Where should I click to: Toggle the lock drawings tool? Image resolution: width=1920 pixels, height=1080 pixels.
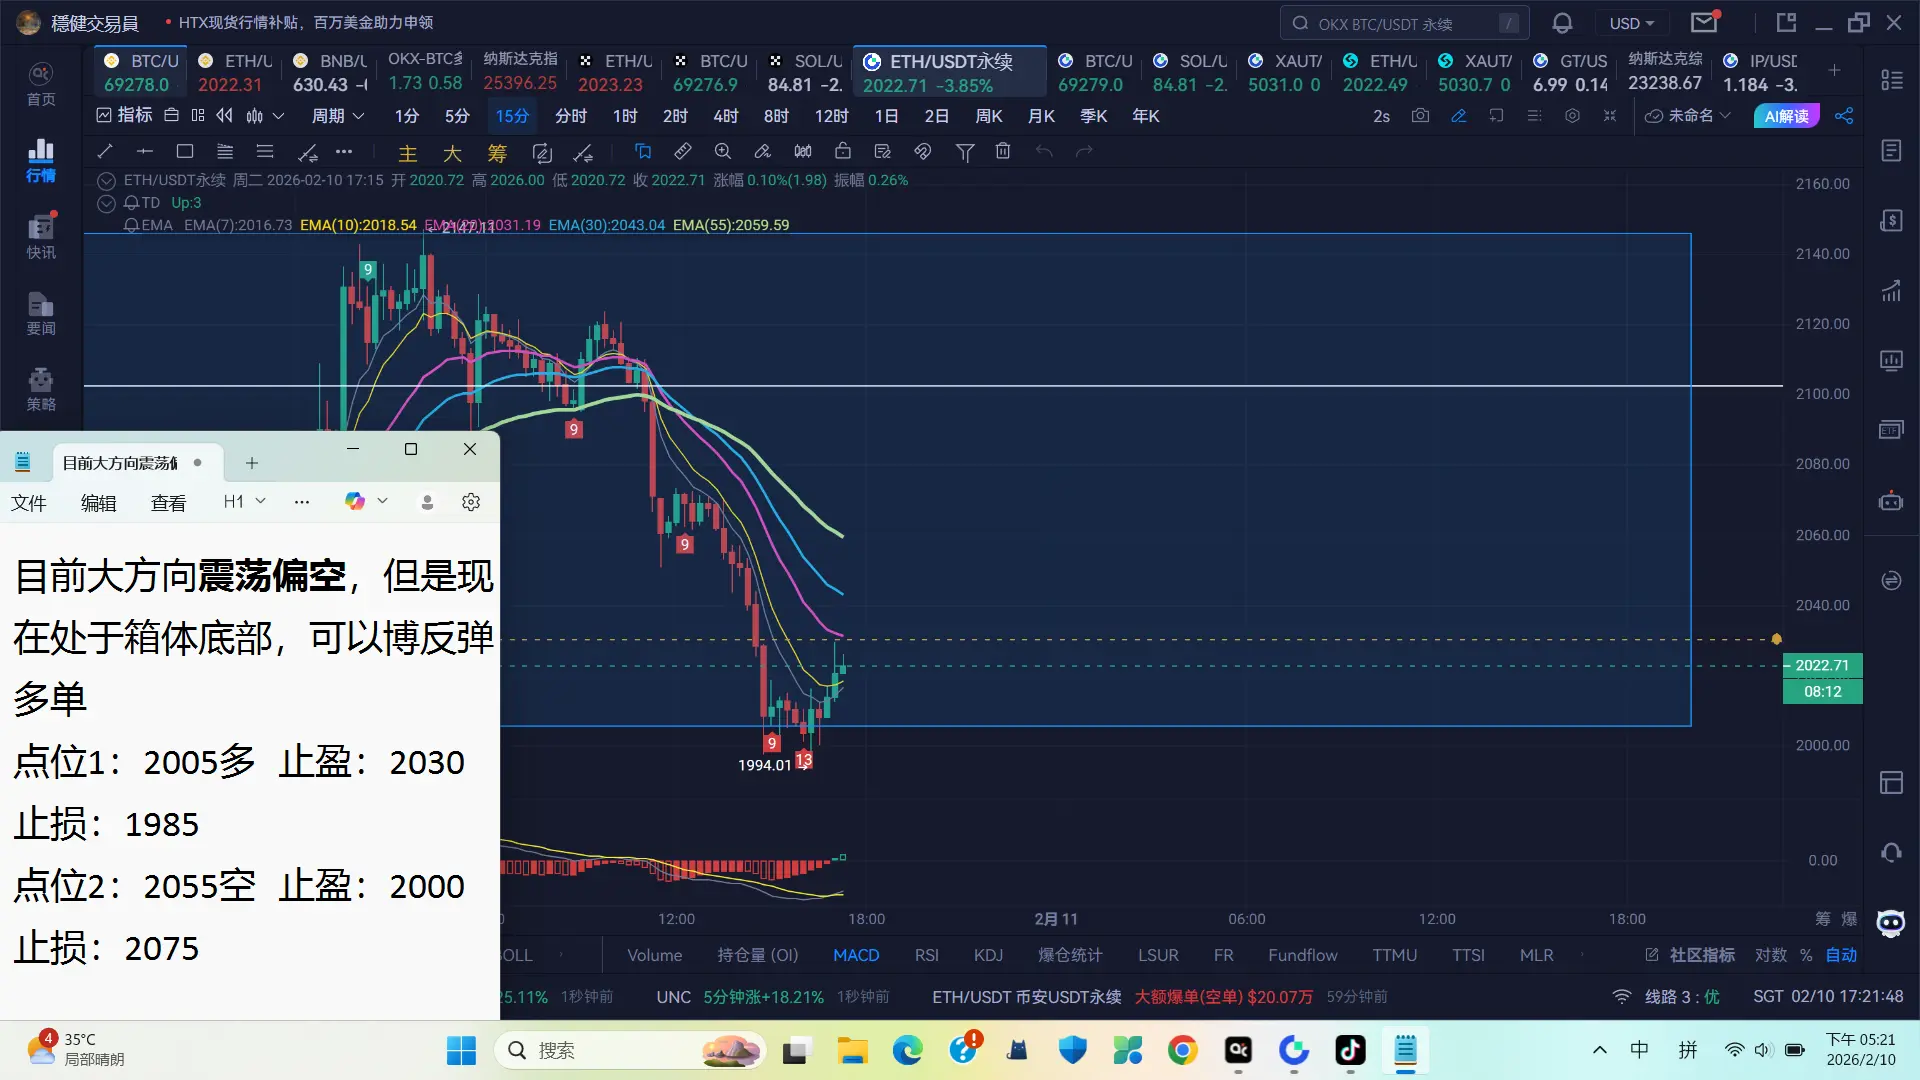(843, 152)
